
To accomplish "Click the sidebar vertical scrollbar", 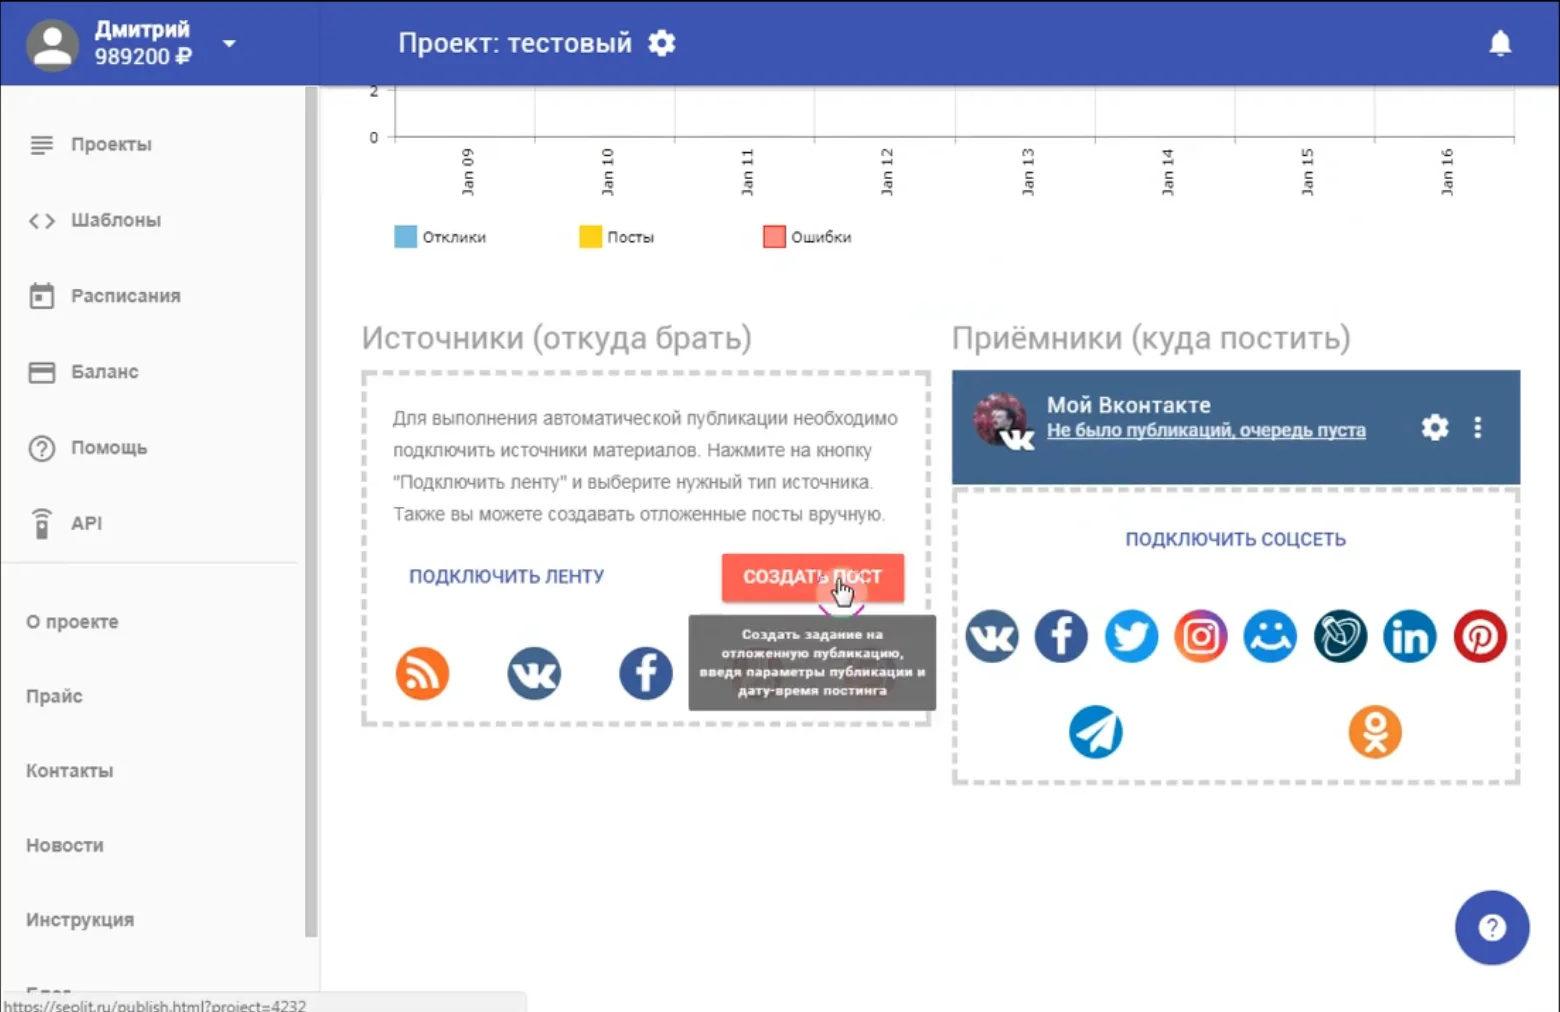I will point(311,512).
